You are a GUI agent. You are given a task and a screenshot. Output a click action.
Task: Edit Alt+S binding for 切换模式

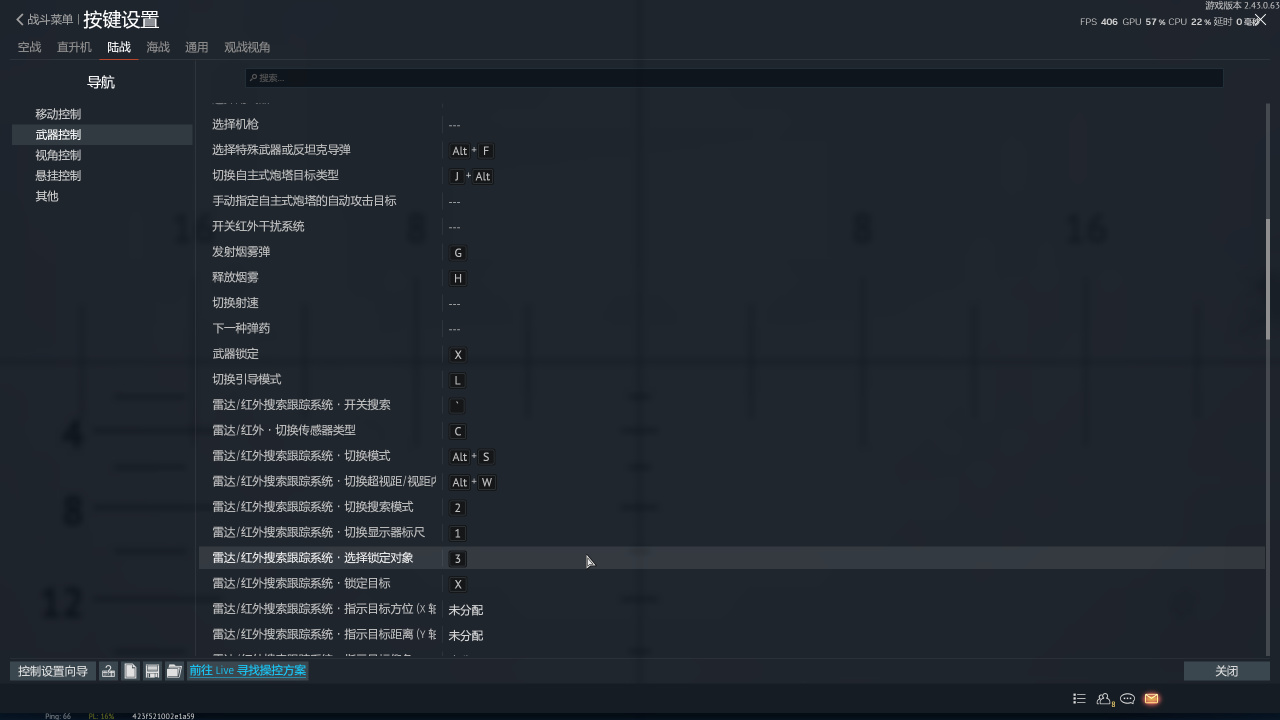[471, 457]
